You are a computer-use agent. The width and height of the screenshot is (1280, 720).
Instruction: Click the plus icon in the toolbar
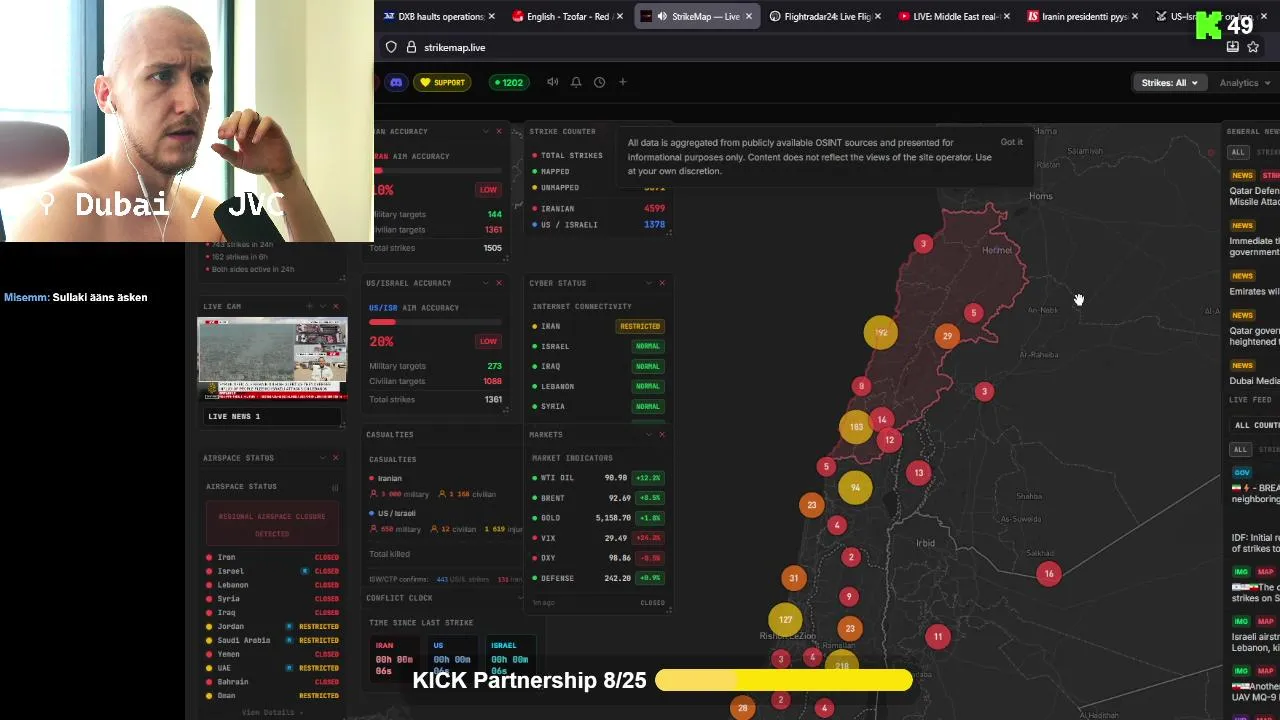(x=622, y=82)
